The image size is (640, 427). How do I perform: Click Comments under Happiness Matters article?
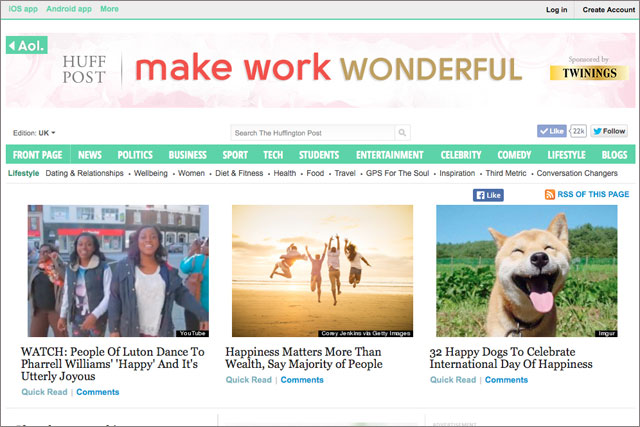[302, 380]
